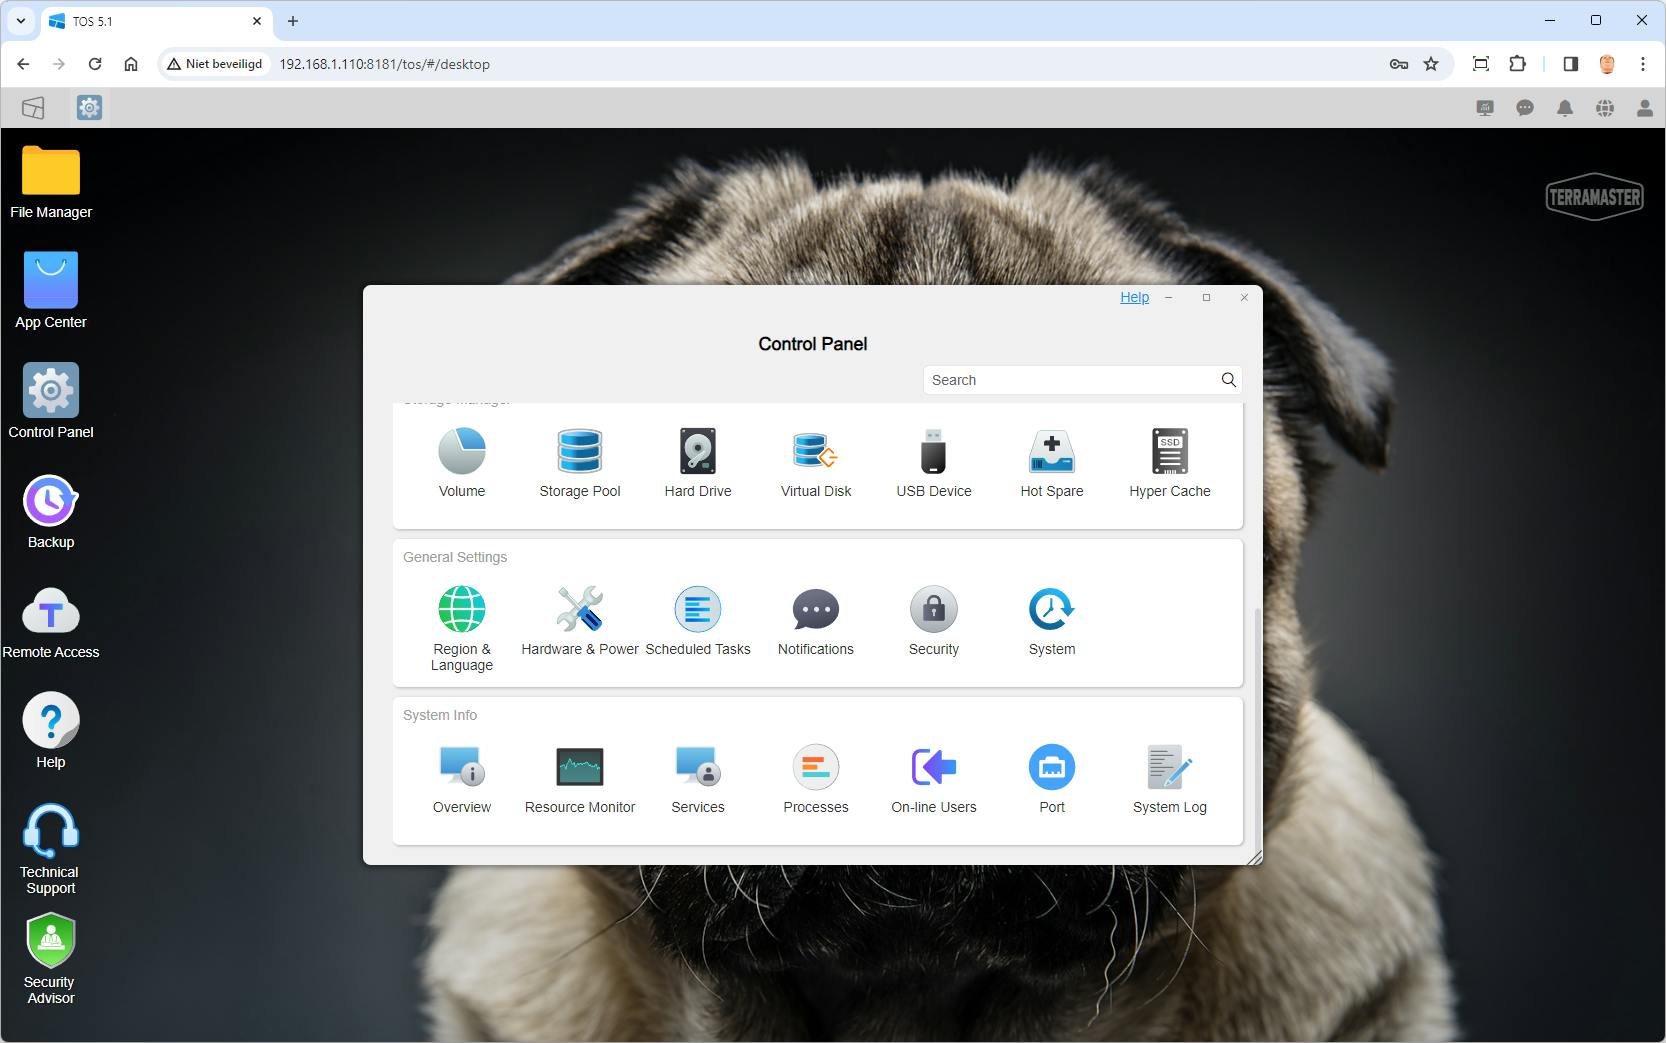Open Hardware & Power settings
Screen dimensions: 1666x1043
(x=580, y=621)
